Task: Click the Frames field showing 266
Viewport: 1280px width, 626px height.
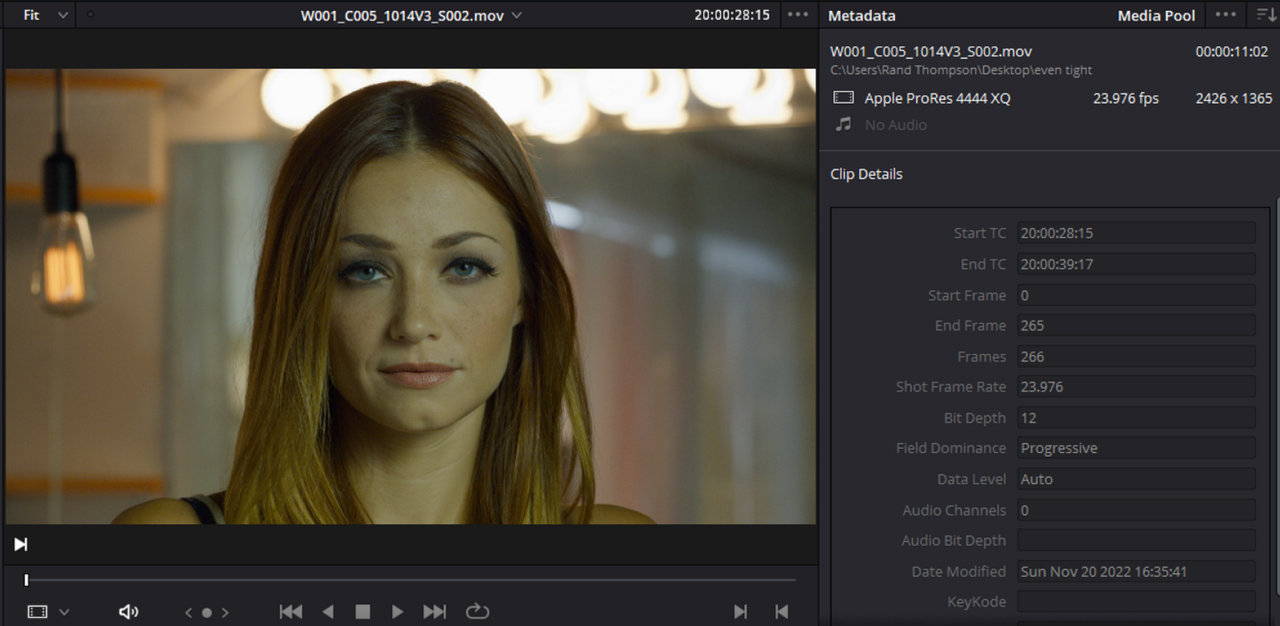Action: click(x=1136, y=356)
